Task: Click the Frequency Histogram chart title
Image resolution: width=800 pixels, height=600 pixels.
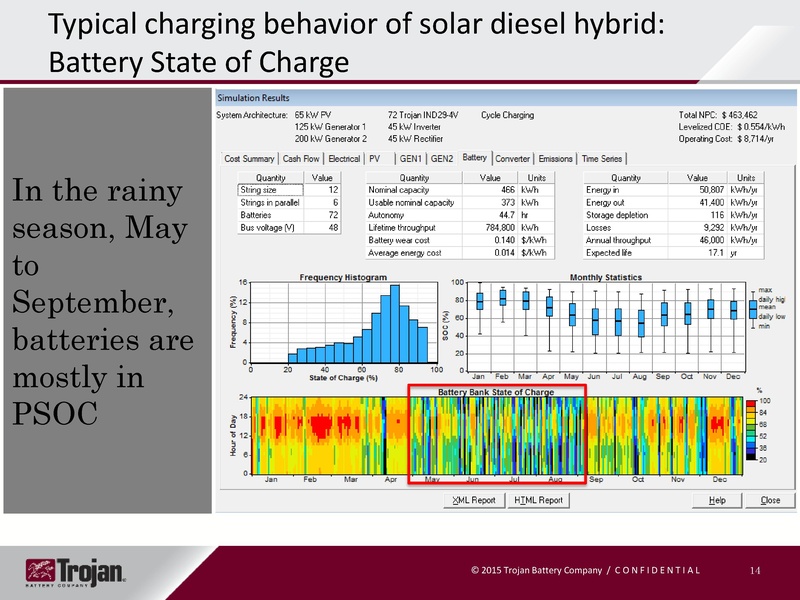Action: pos(343,277)
